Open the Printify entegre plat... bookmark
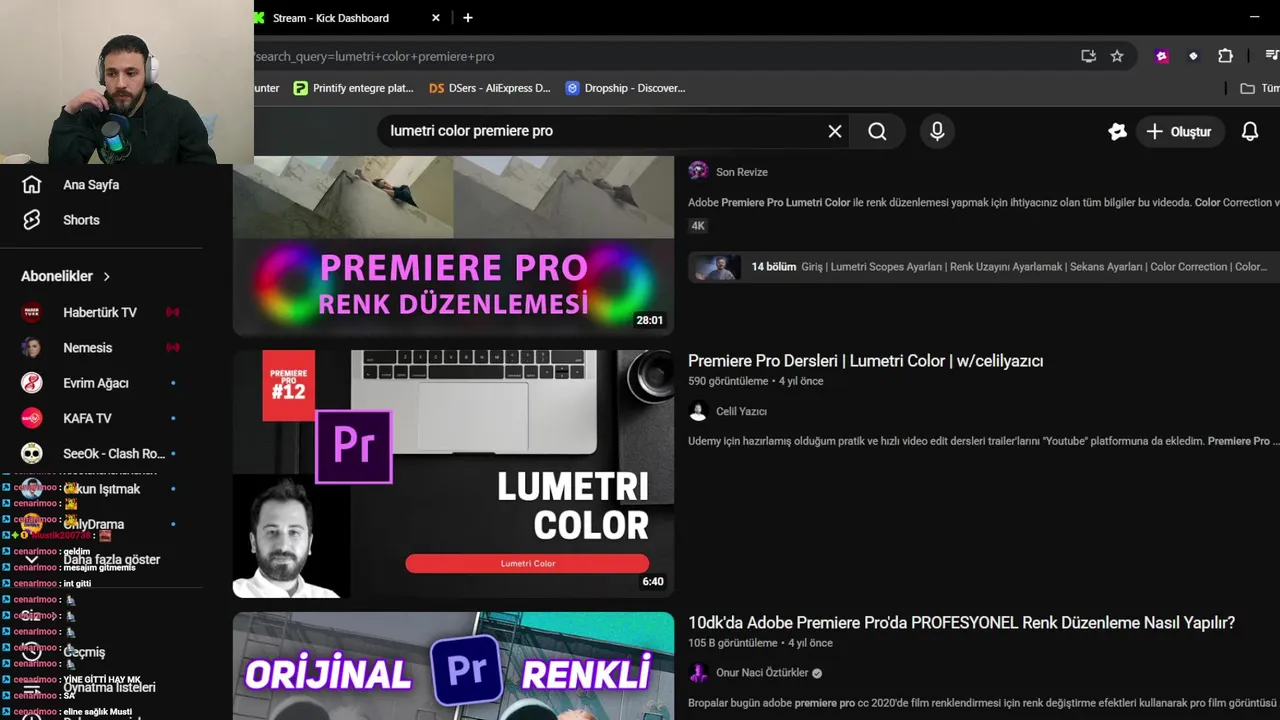1280x720 pixels. pyautogui.click(x=354, y=88)
